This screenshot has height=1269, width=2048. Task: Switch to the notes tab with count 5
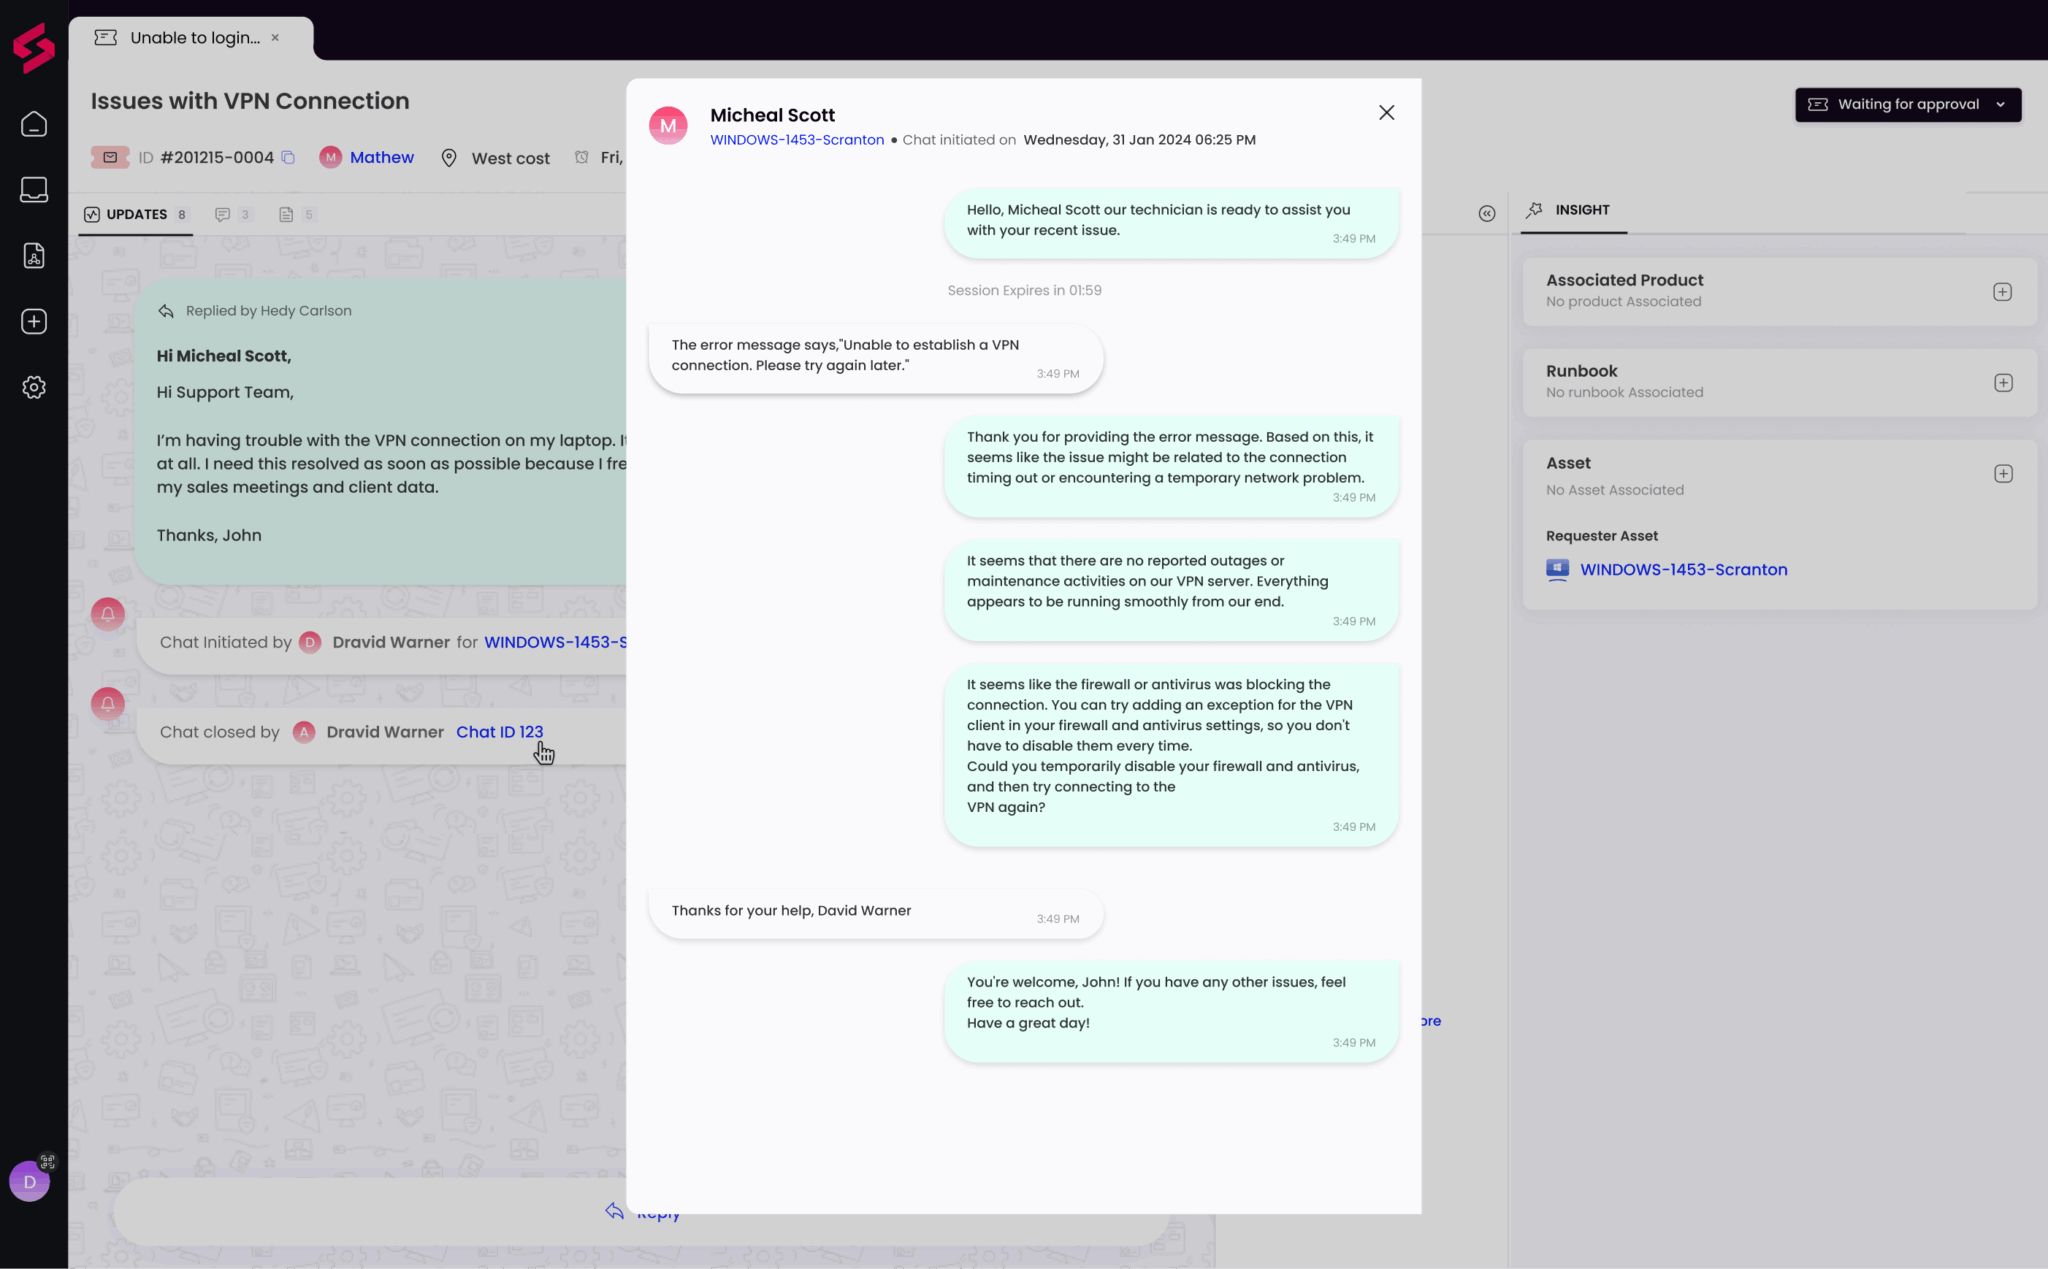pos(297,214)
